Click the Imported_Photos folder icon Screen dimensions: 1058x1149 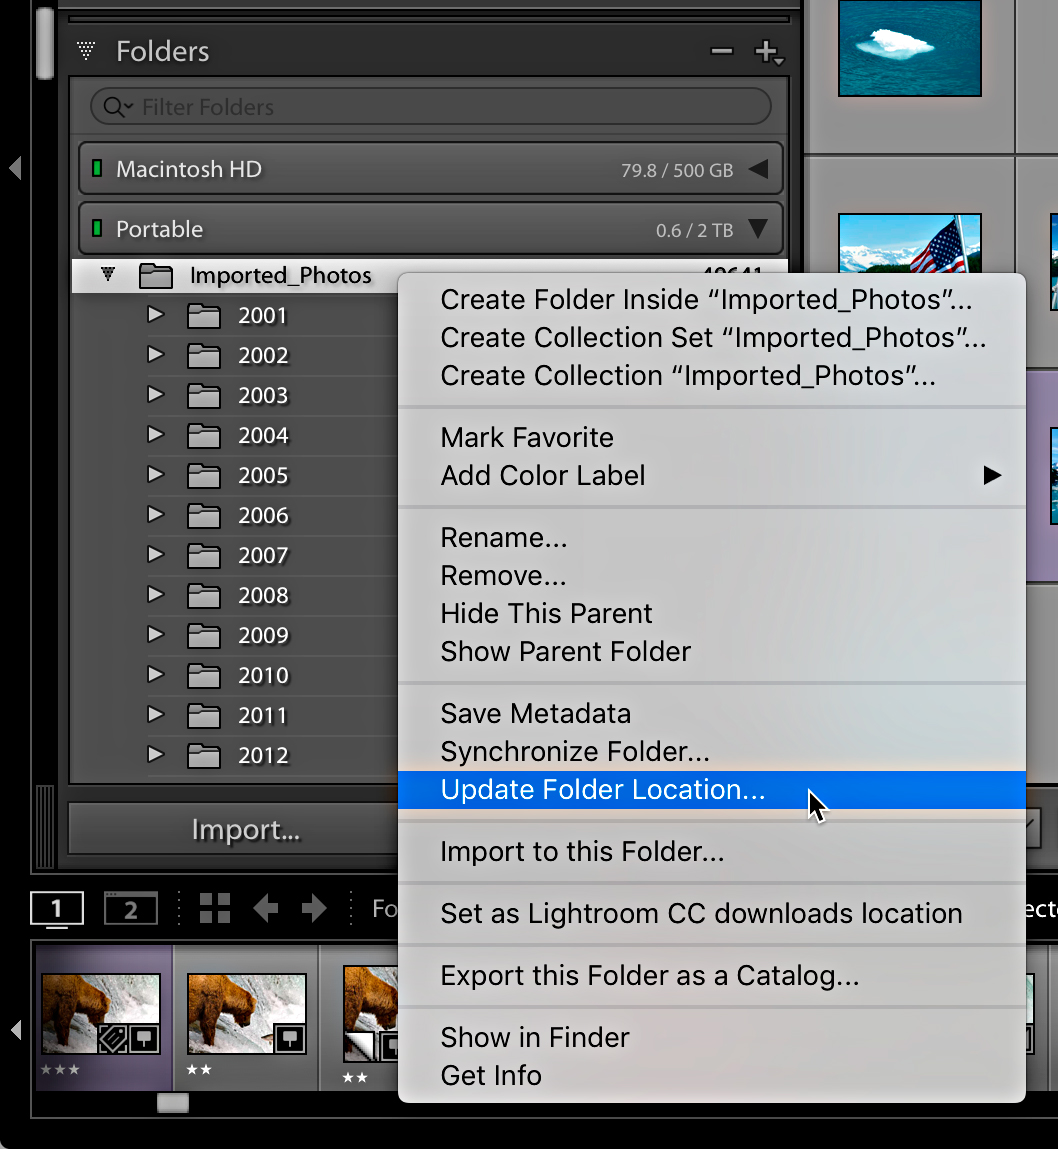pyautogui.click(x=156, y=276)
